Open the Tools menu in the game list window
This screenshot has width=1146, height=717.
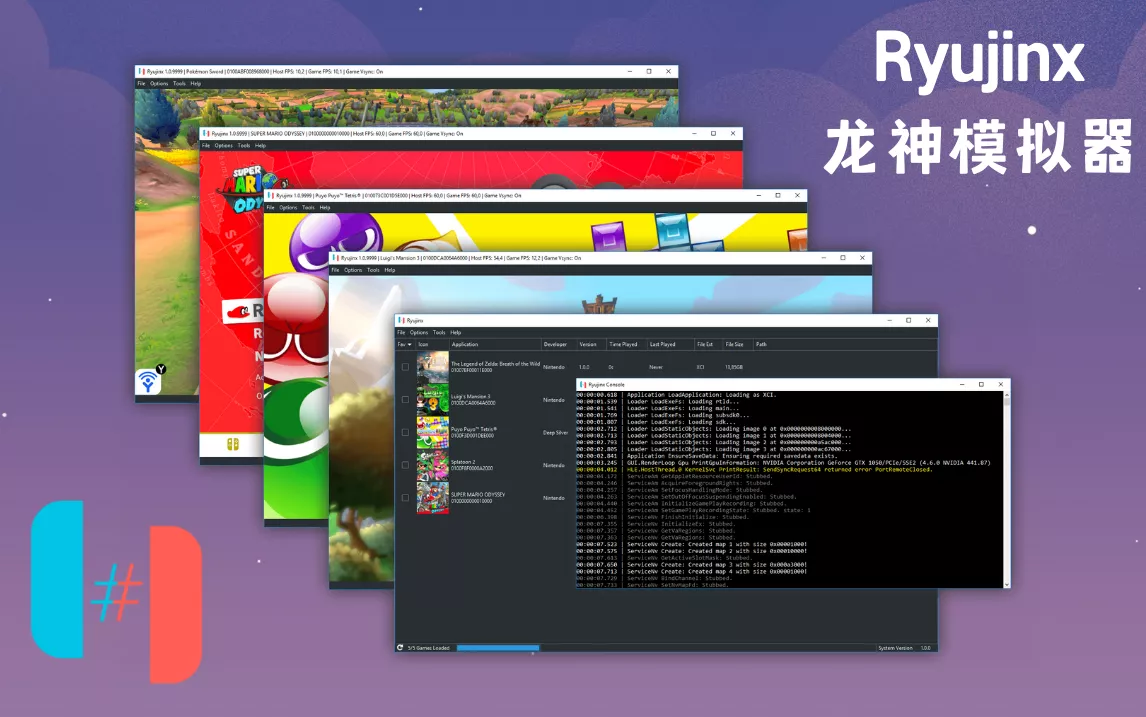[439, 333]
